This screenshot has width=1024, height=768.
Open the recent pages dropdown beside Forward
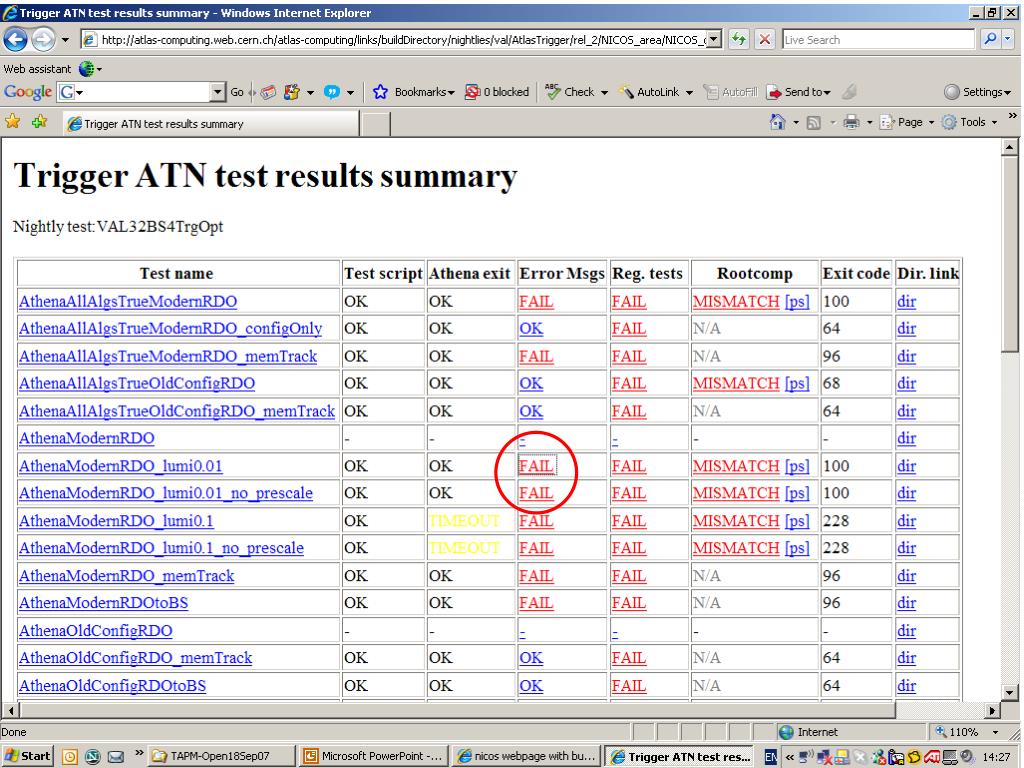coord(65,40)
